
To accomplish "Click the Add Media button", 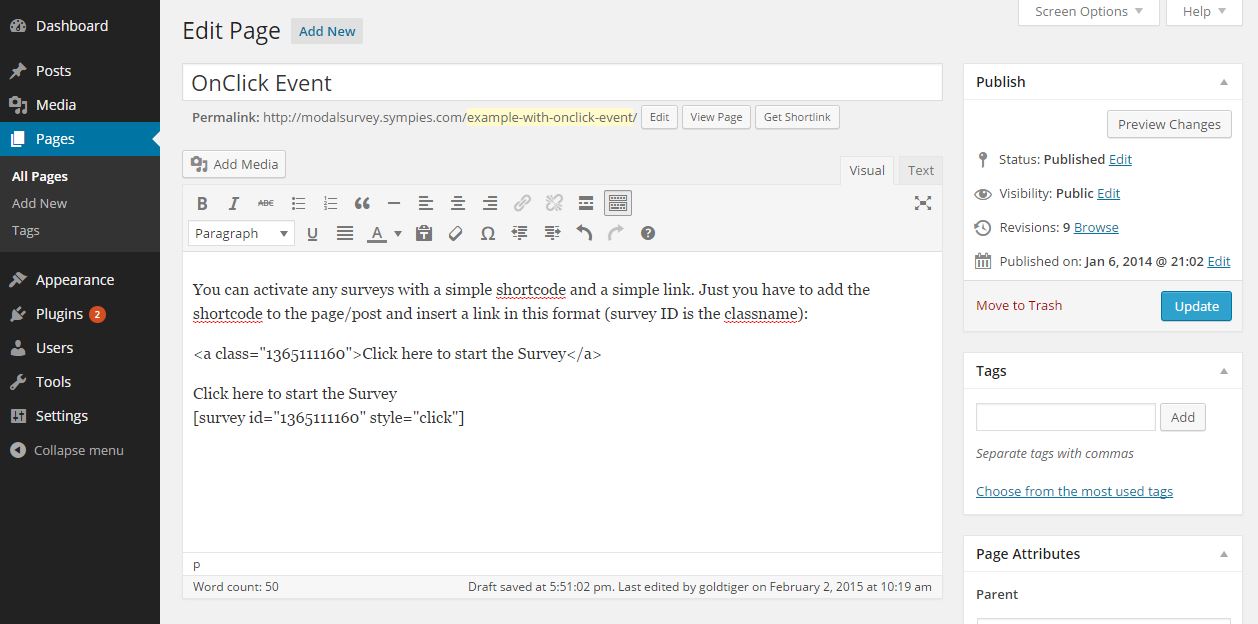I will tap(234, 164).
